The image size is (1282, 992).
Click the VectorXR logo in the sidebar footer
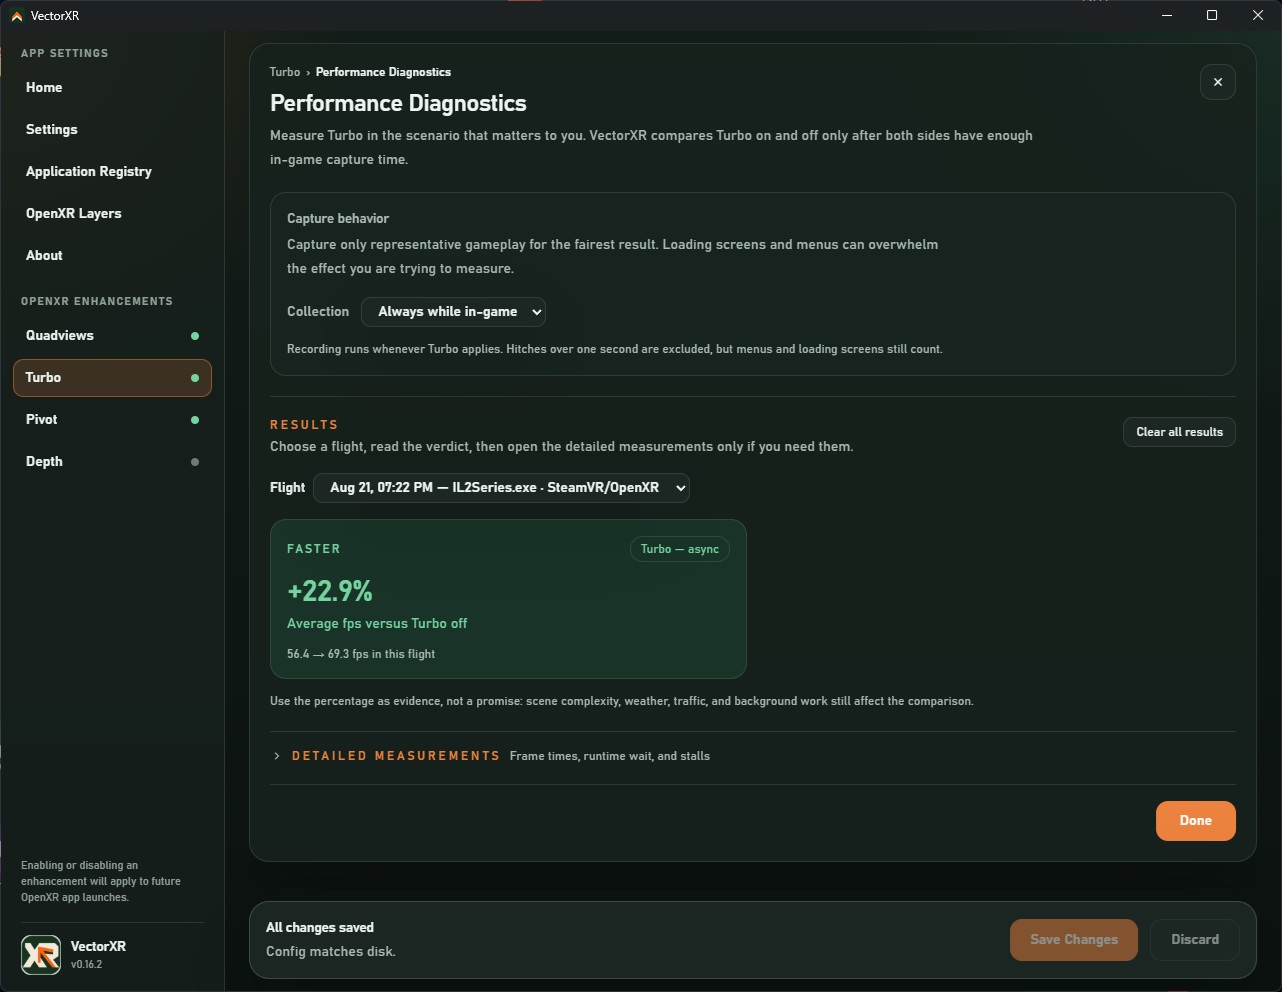(x=41, y=954)
